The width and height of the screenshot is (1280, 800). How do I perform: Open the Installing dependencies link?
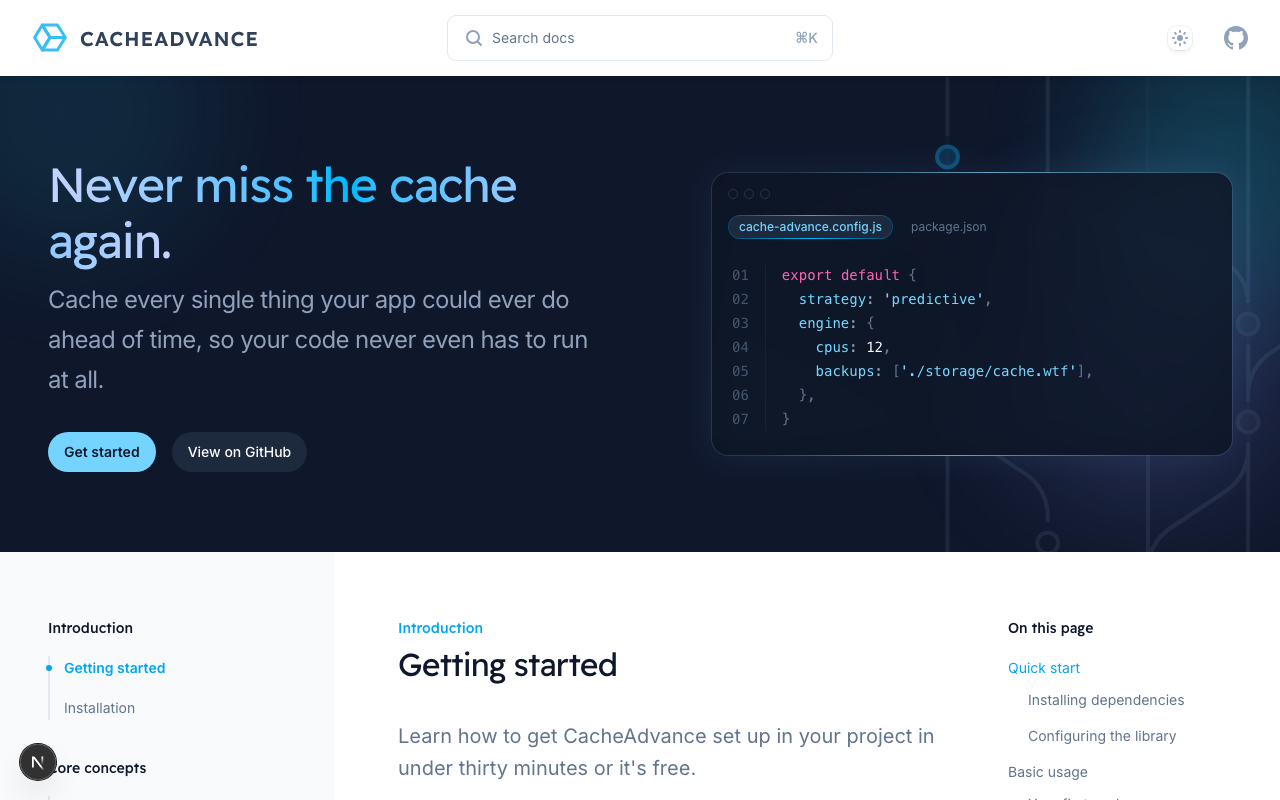pos(1106,700)
